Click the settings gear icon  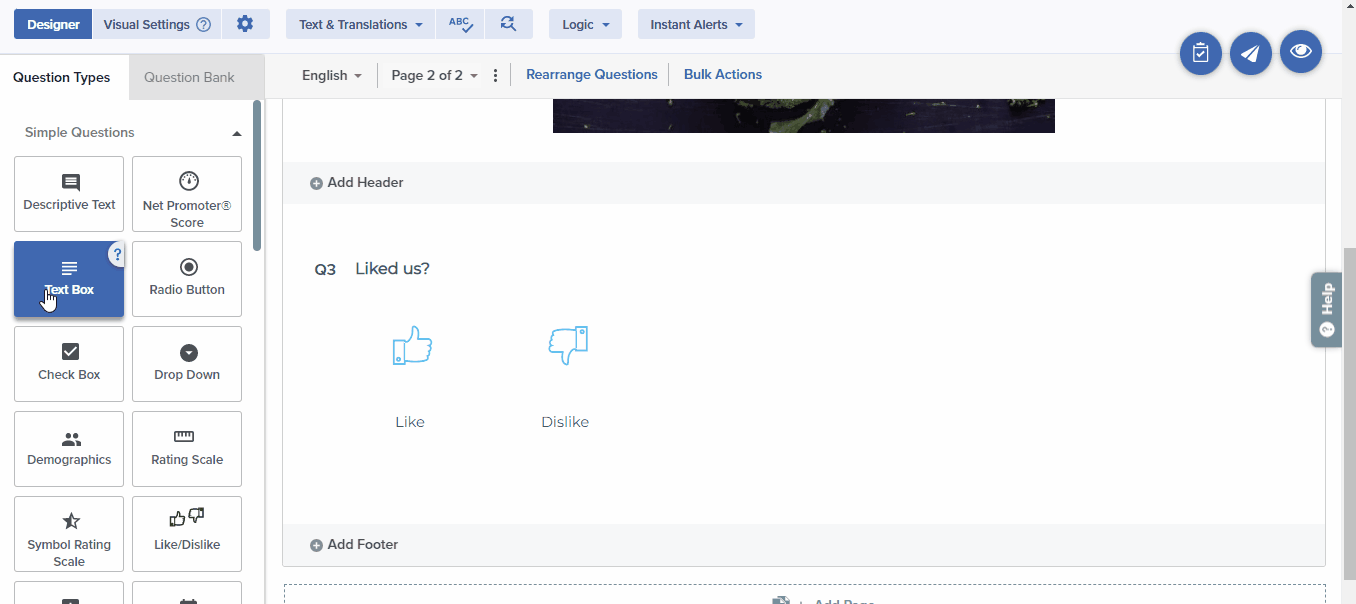tap(245, 24)
